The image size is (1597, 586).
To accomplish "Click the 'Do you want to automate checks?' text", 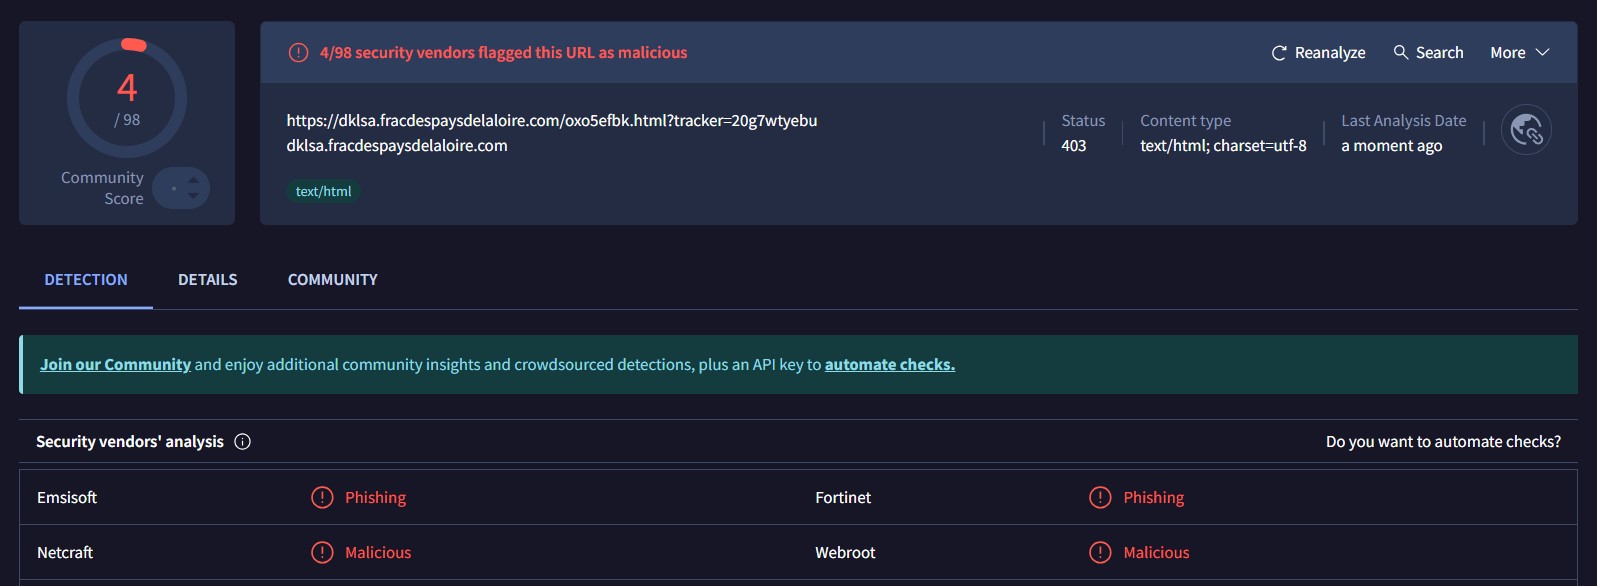I will (1442, 442).
